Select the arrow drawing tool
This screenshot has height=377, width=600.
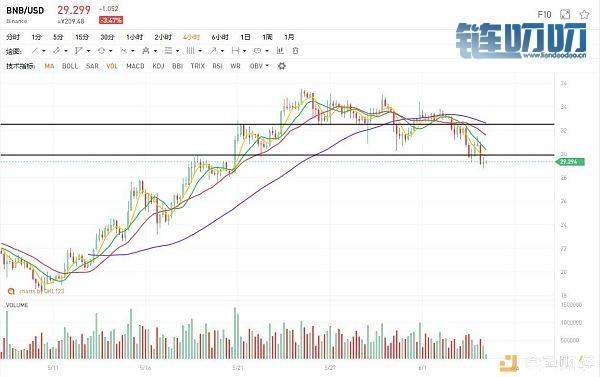click(213, 51)
